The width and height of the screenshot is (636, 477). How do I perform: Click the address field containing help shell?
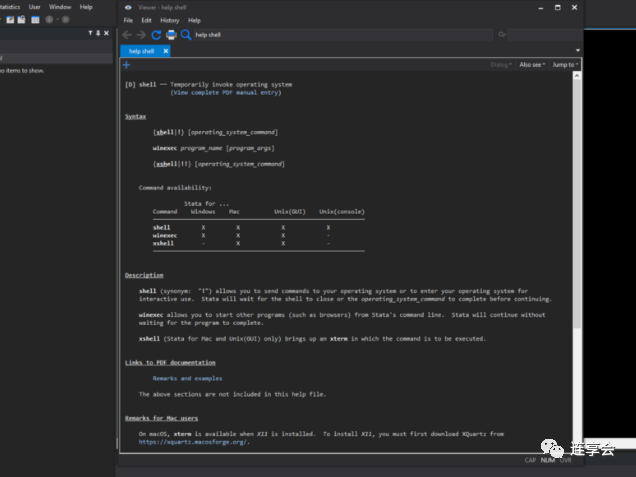[x=343, y=35]
